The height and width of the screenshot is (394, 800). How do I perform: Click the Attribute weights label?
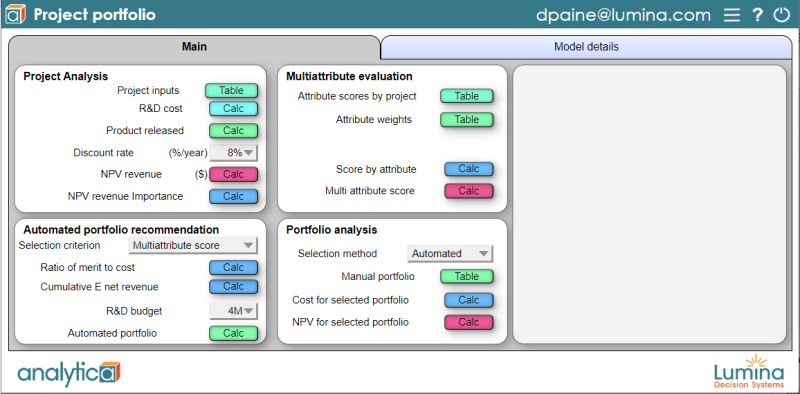pos(373,120)
